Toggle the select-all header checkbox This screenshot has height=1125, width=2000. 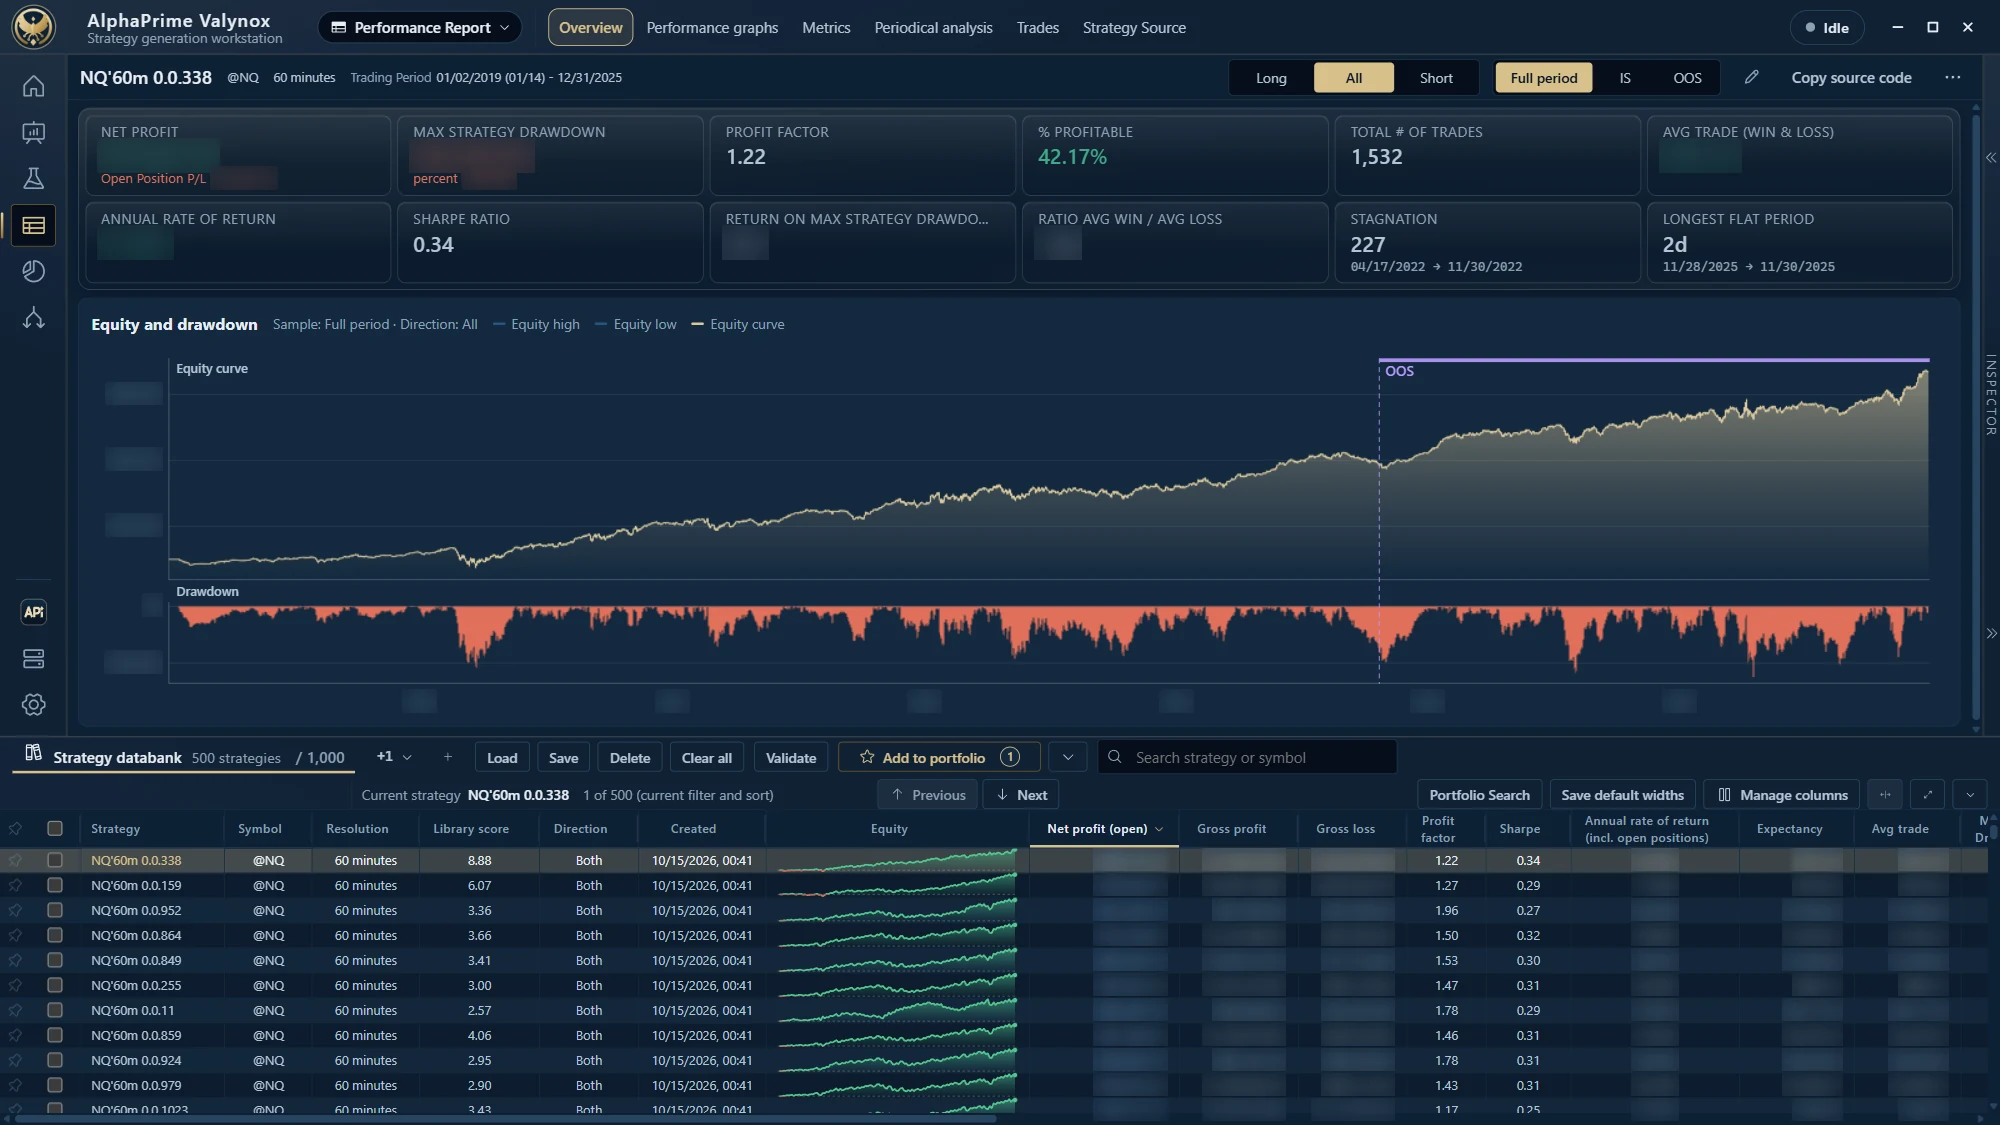[x=55, y=828]
